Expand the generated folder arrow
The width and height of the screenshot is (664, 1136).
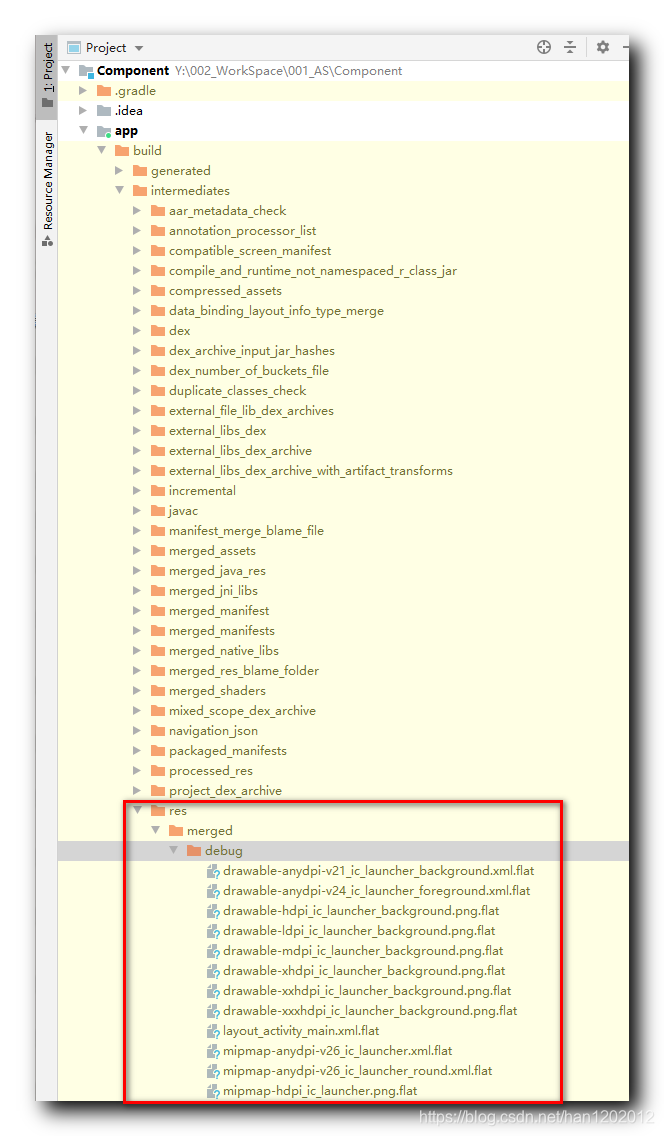[119, 171]
